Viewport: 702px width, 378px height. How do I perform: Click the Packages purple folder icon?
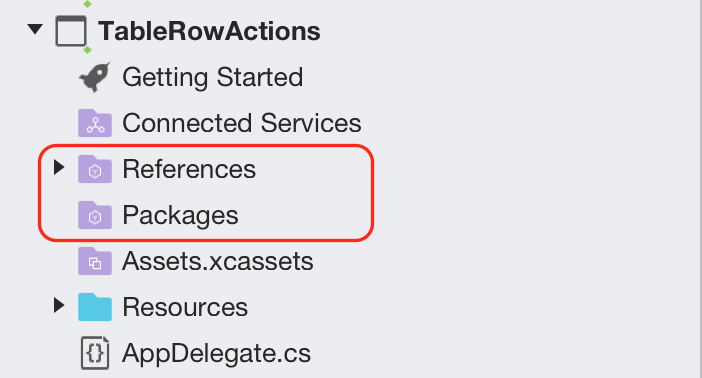(95, 215)
